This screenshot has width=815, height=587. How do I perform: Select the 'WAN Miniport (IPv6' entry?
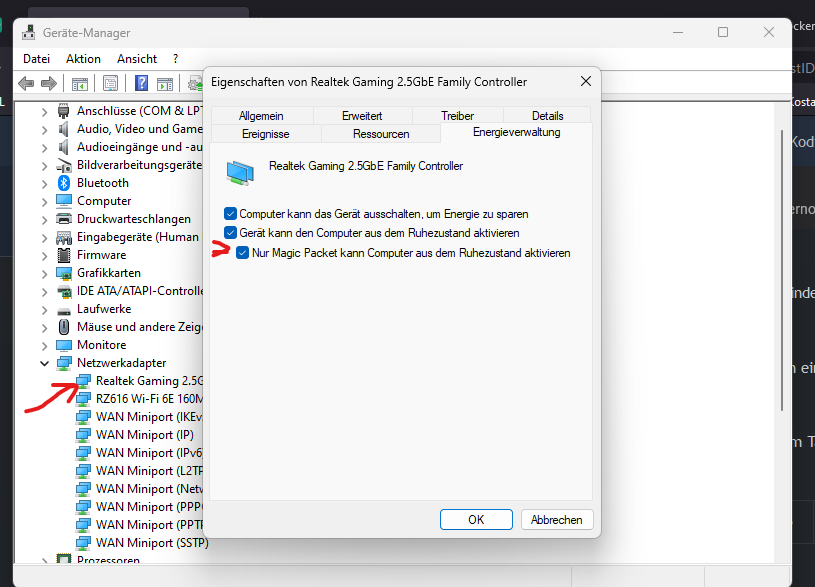point(149,453)
